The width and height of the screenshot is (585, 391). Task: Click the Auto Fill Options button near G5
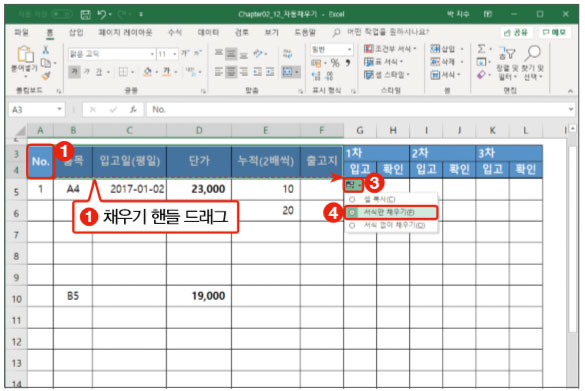tap(353, 184)
